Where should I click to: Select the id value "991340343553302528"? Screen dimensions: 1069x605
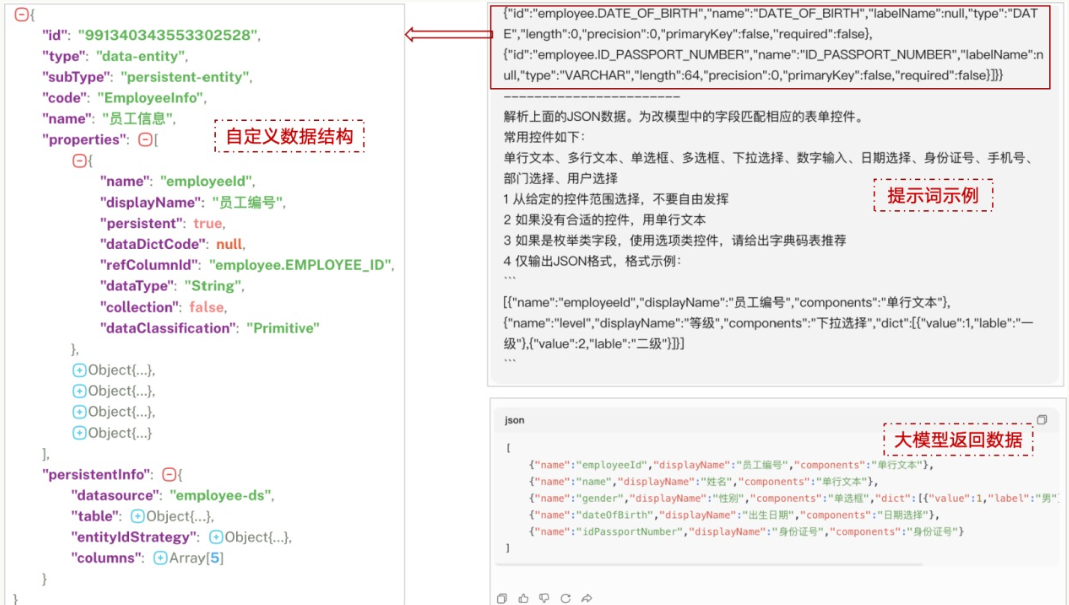click(x=168, y=35)
